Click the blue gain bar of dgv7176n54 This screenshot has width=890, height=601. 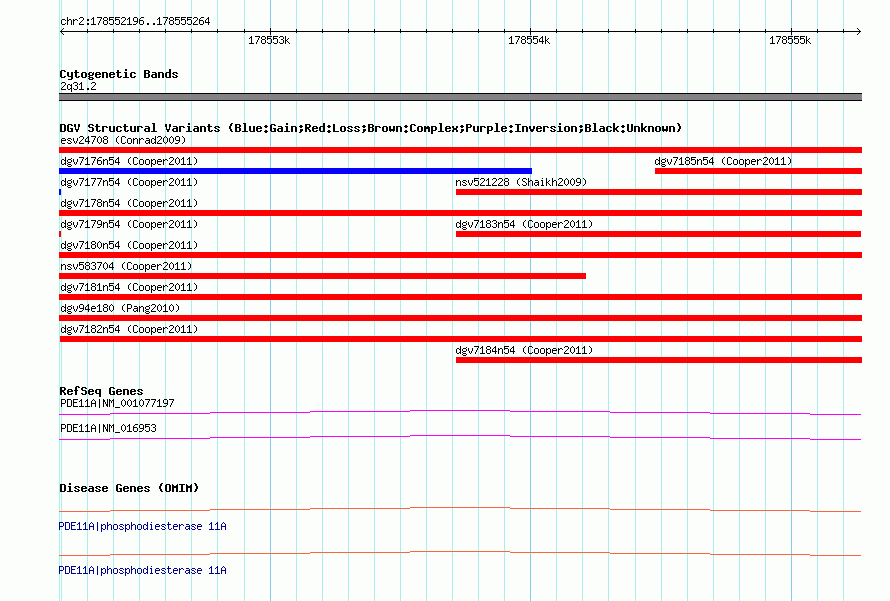click(295, 171)
